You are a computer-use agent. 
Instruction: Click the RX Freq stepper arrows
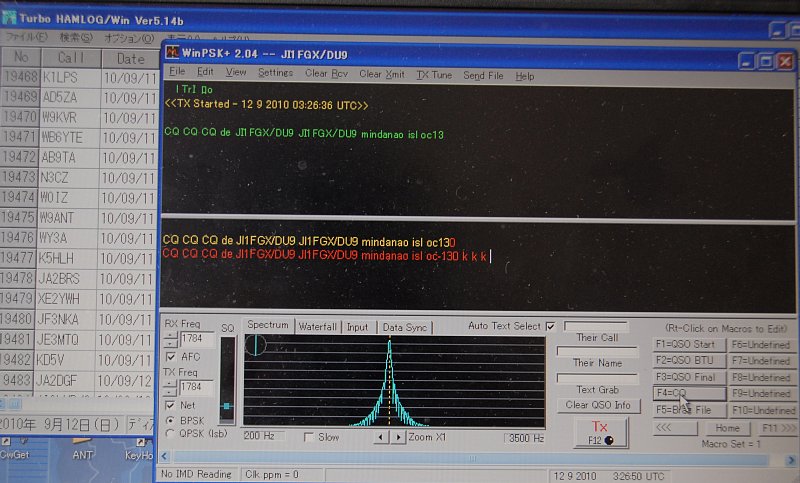point(170,339)
